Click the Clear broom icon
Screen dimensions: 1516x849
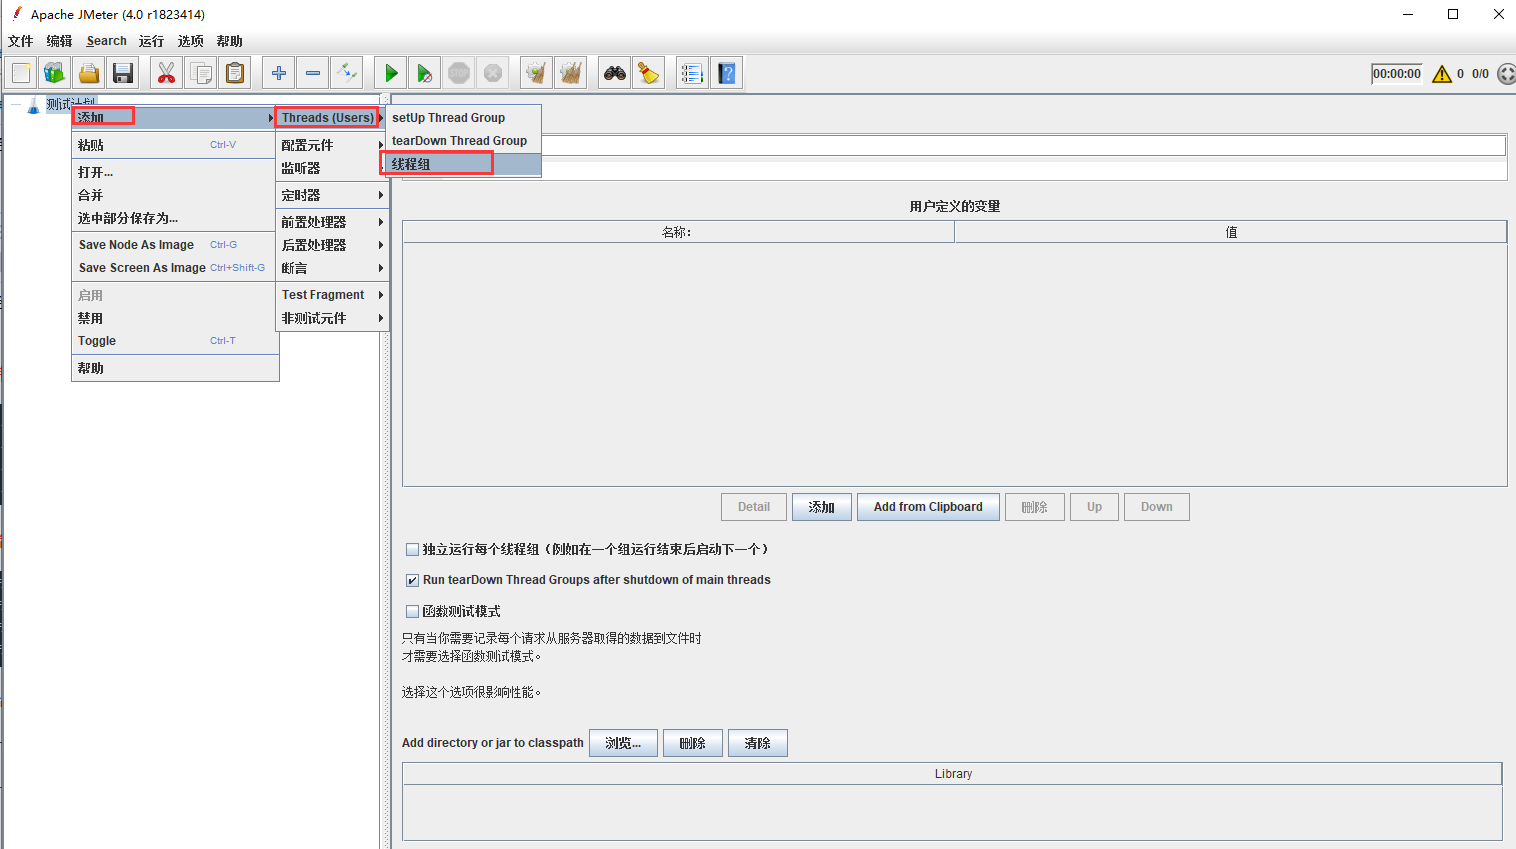tap(536, 73)
